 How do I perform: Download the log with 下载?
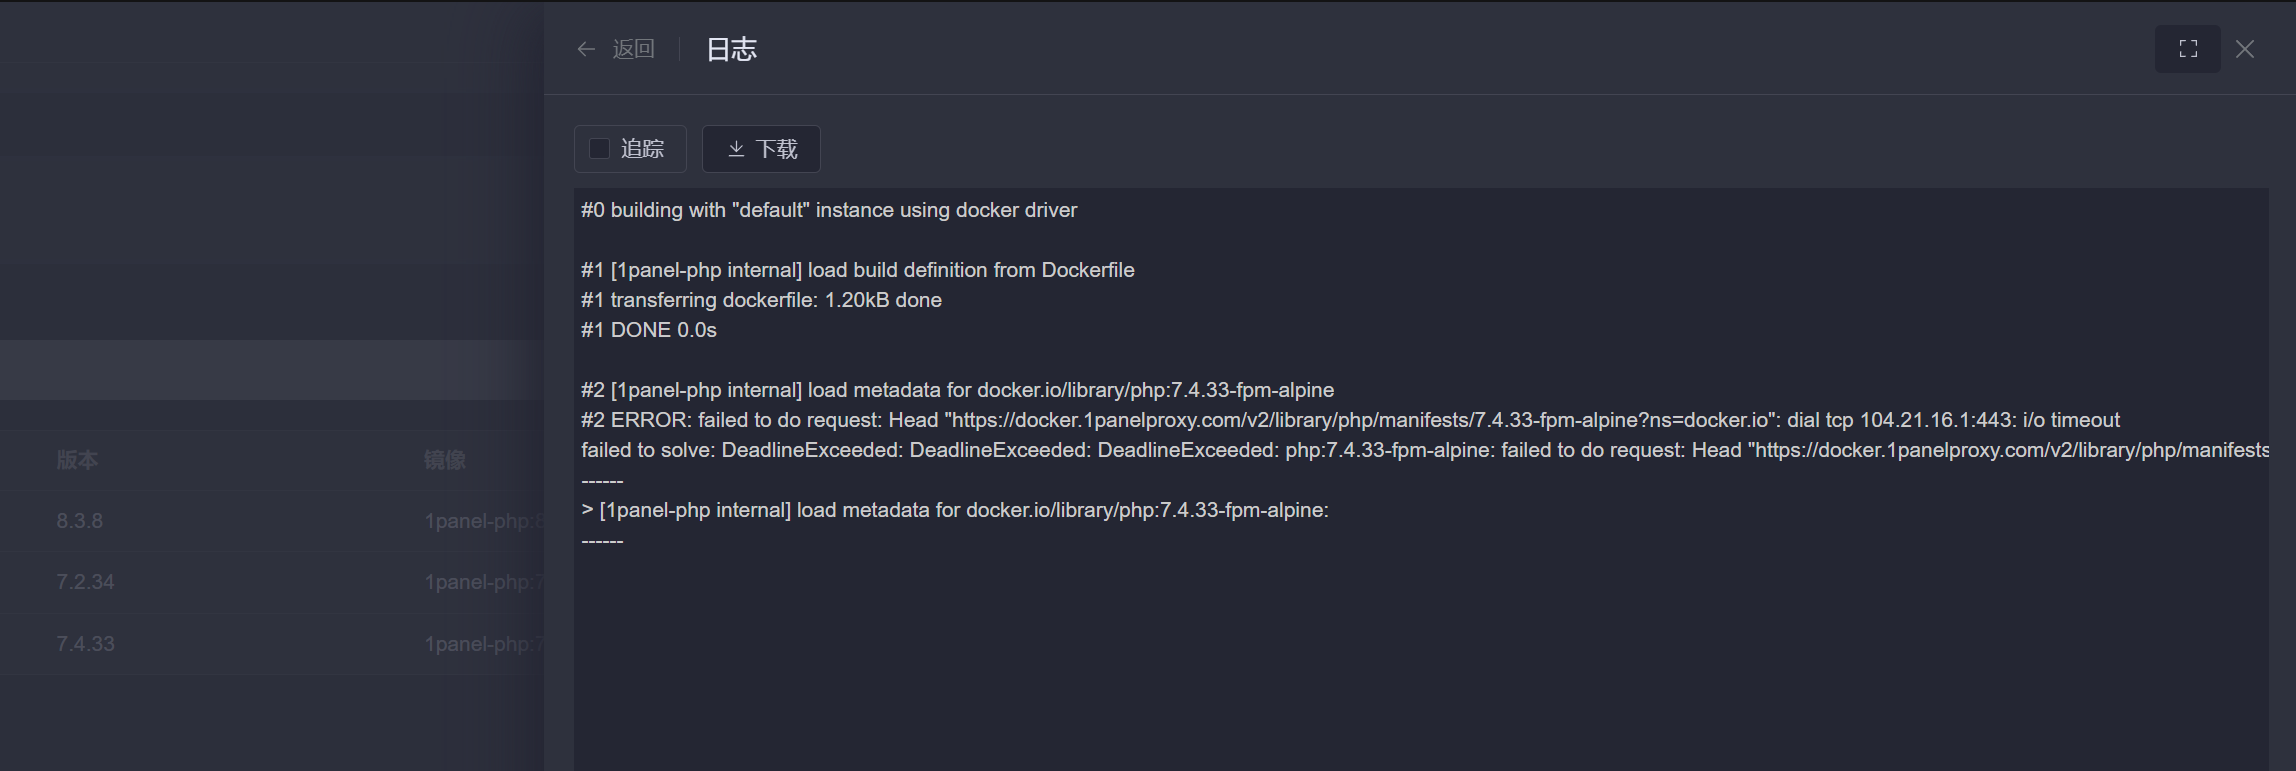[x=761, y=149]
